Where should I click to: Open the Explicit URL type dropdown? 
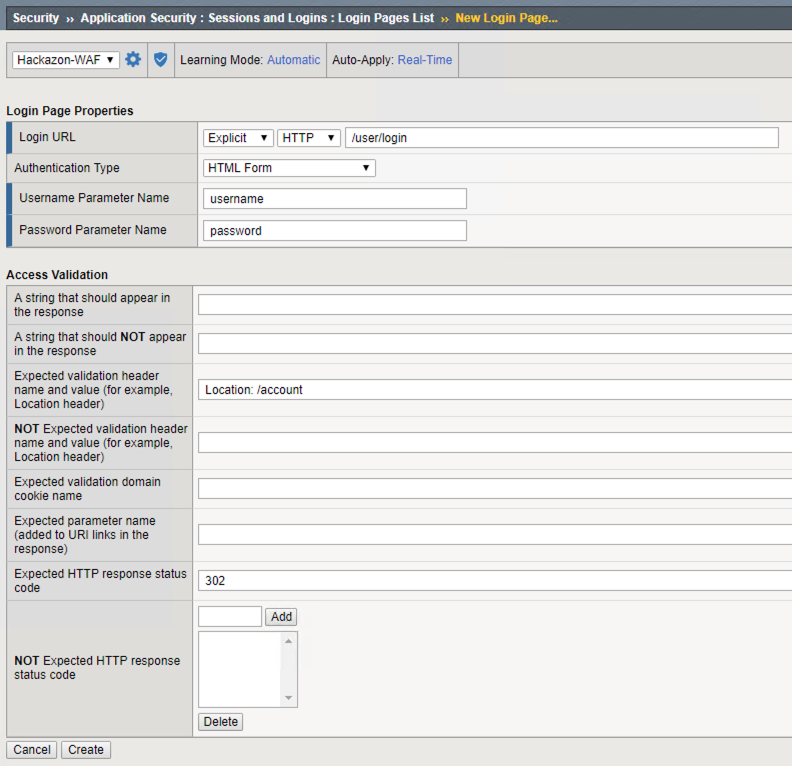238,138
